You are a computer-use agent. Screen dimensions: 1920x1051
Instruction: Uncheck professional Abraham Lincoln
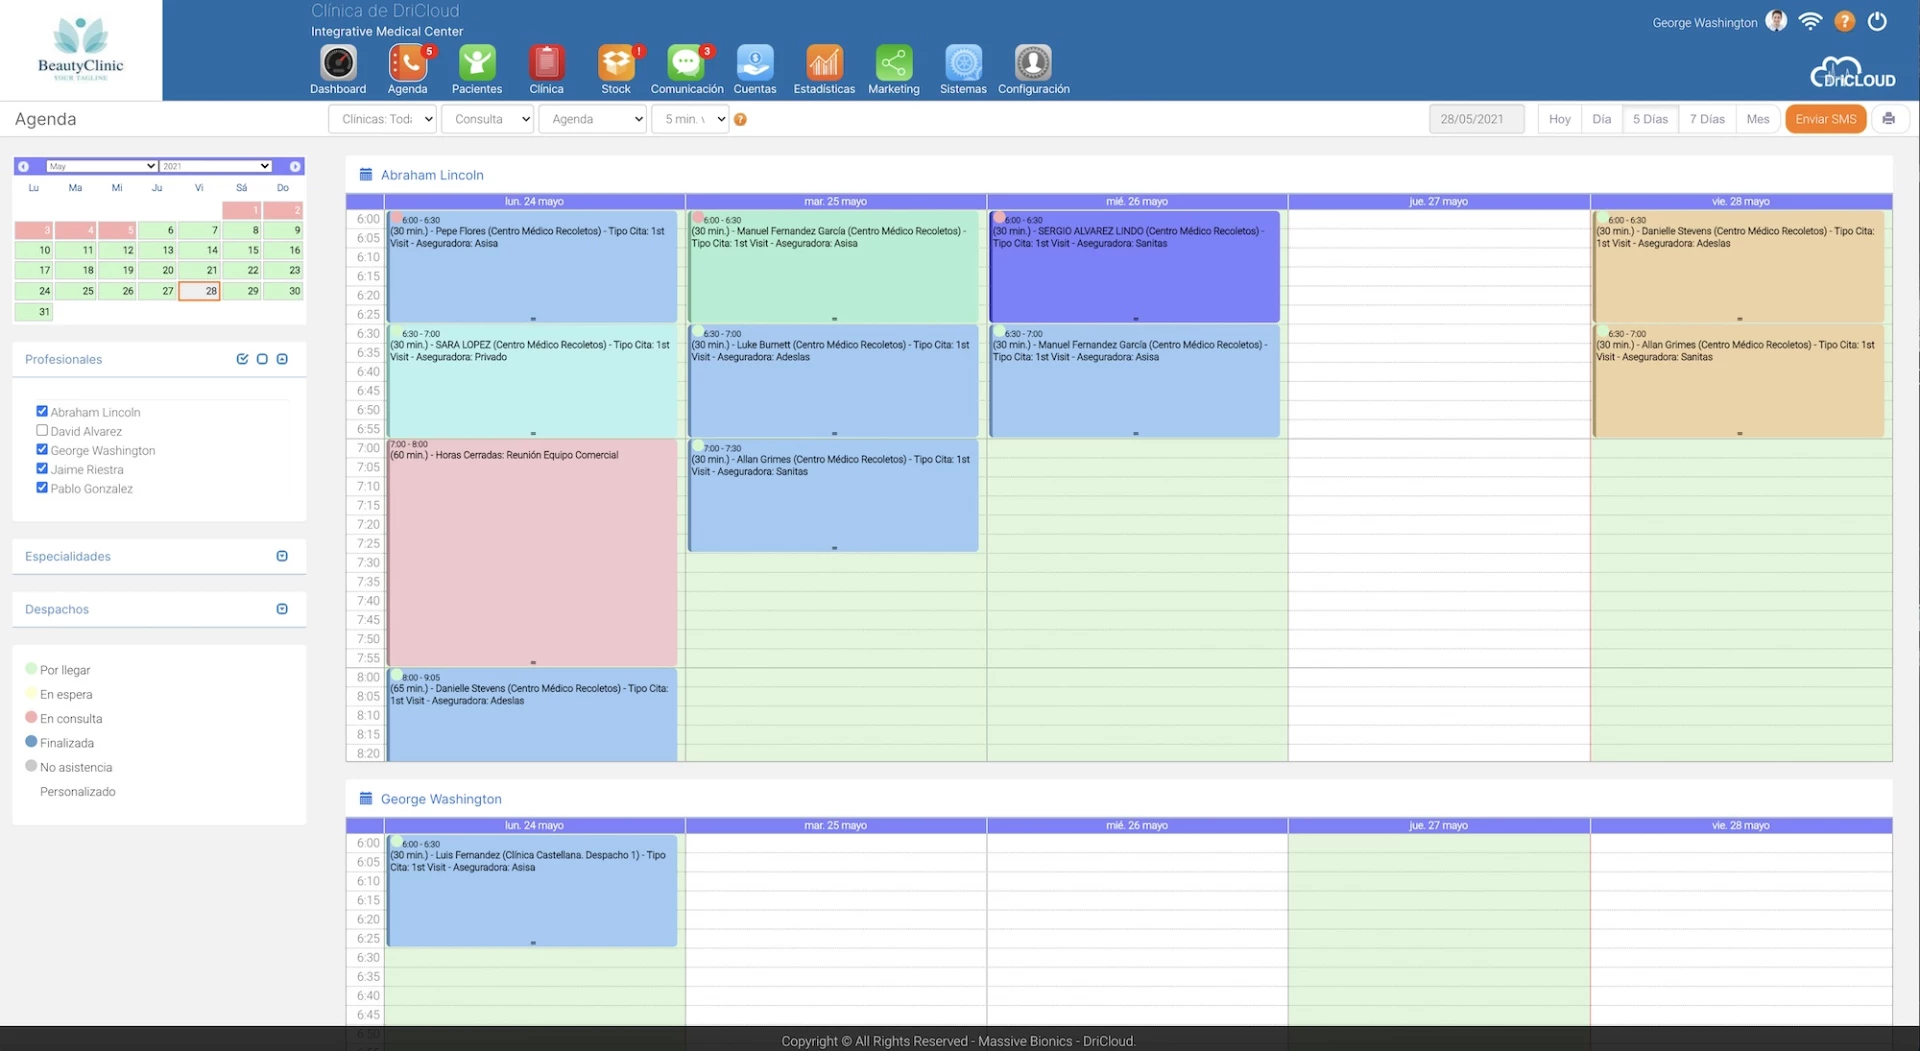[x=42, y=411]
